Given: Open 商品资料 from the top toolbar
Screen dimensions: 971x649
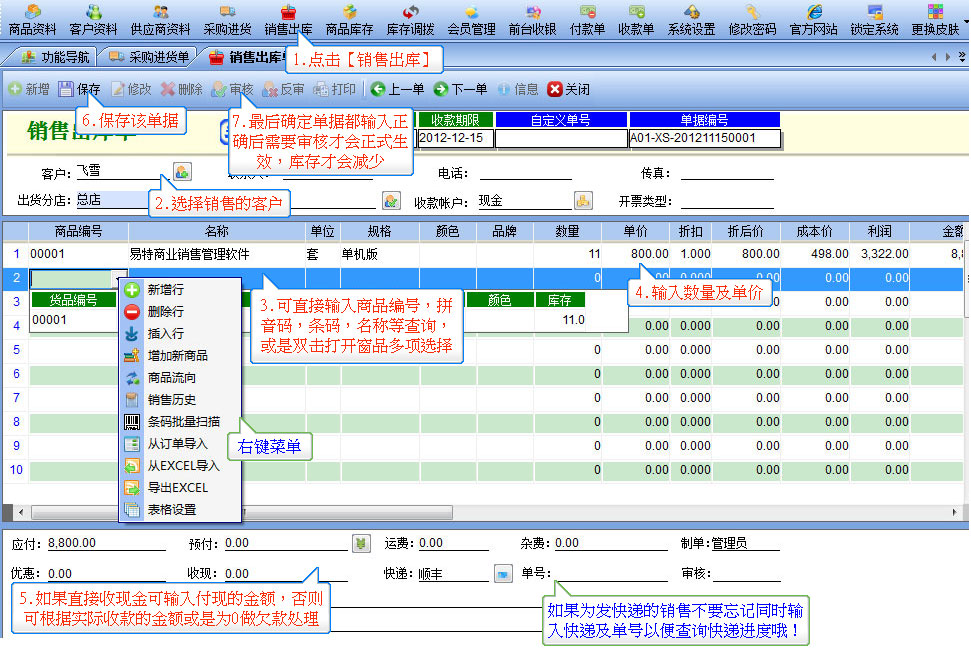Looking at the screenshot, I should 32,20.
